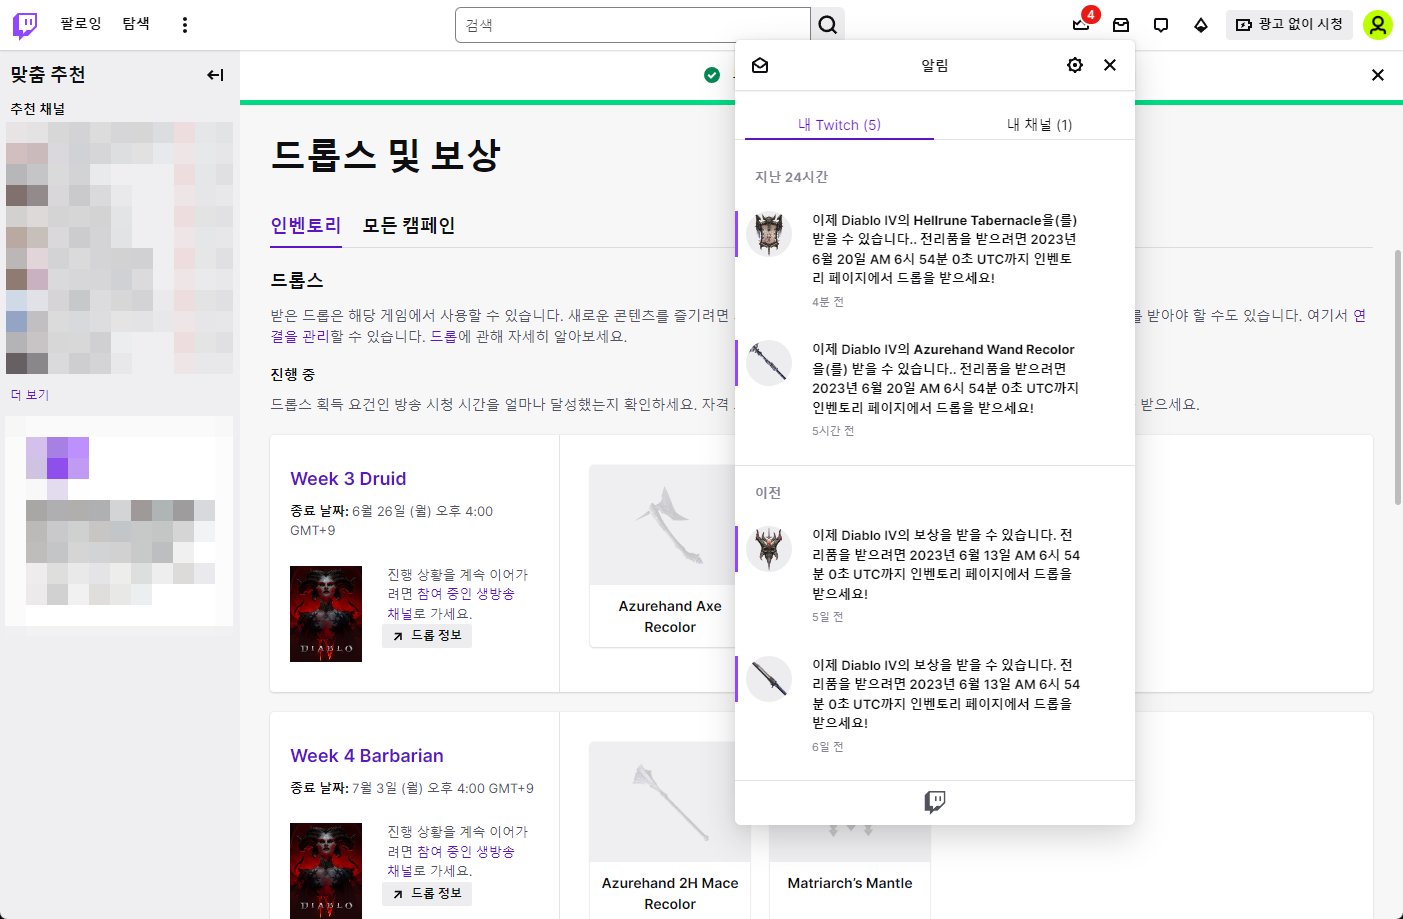Open the Week 4 Barbarian campaign link
This screenshot has height=919, width=1403.
point(367,756)
